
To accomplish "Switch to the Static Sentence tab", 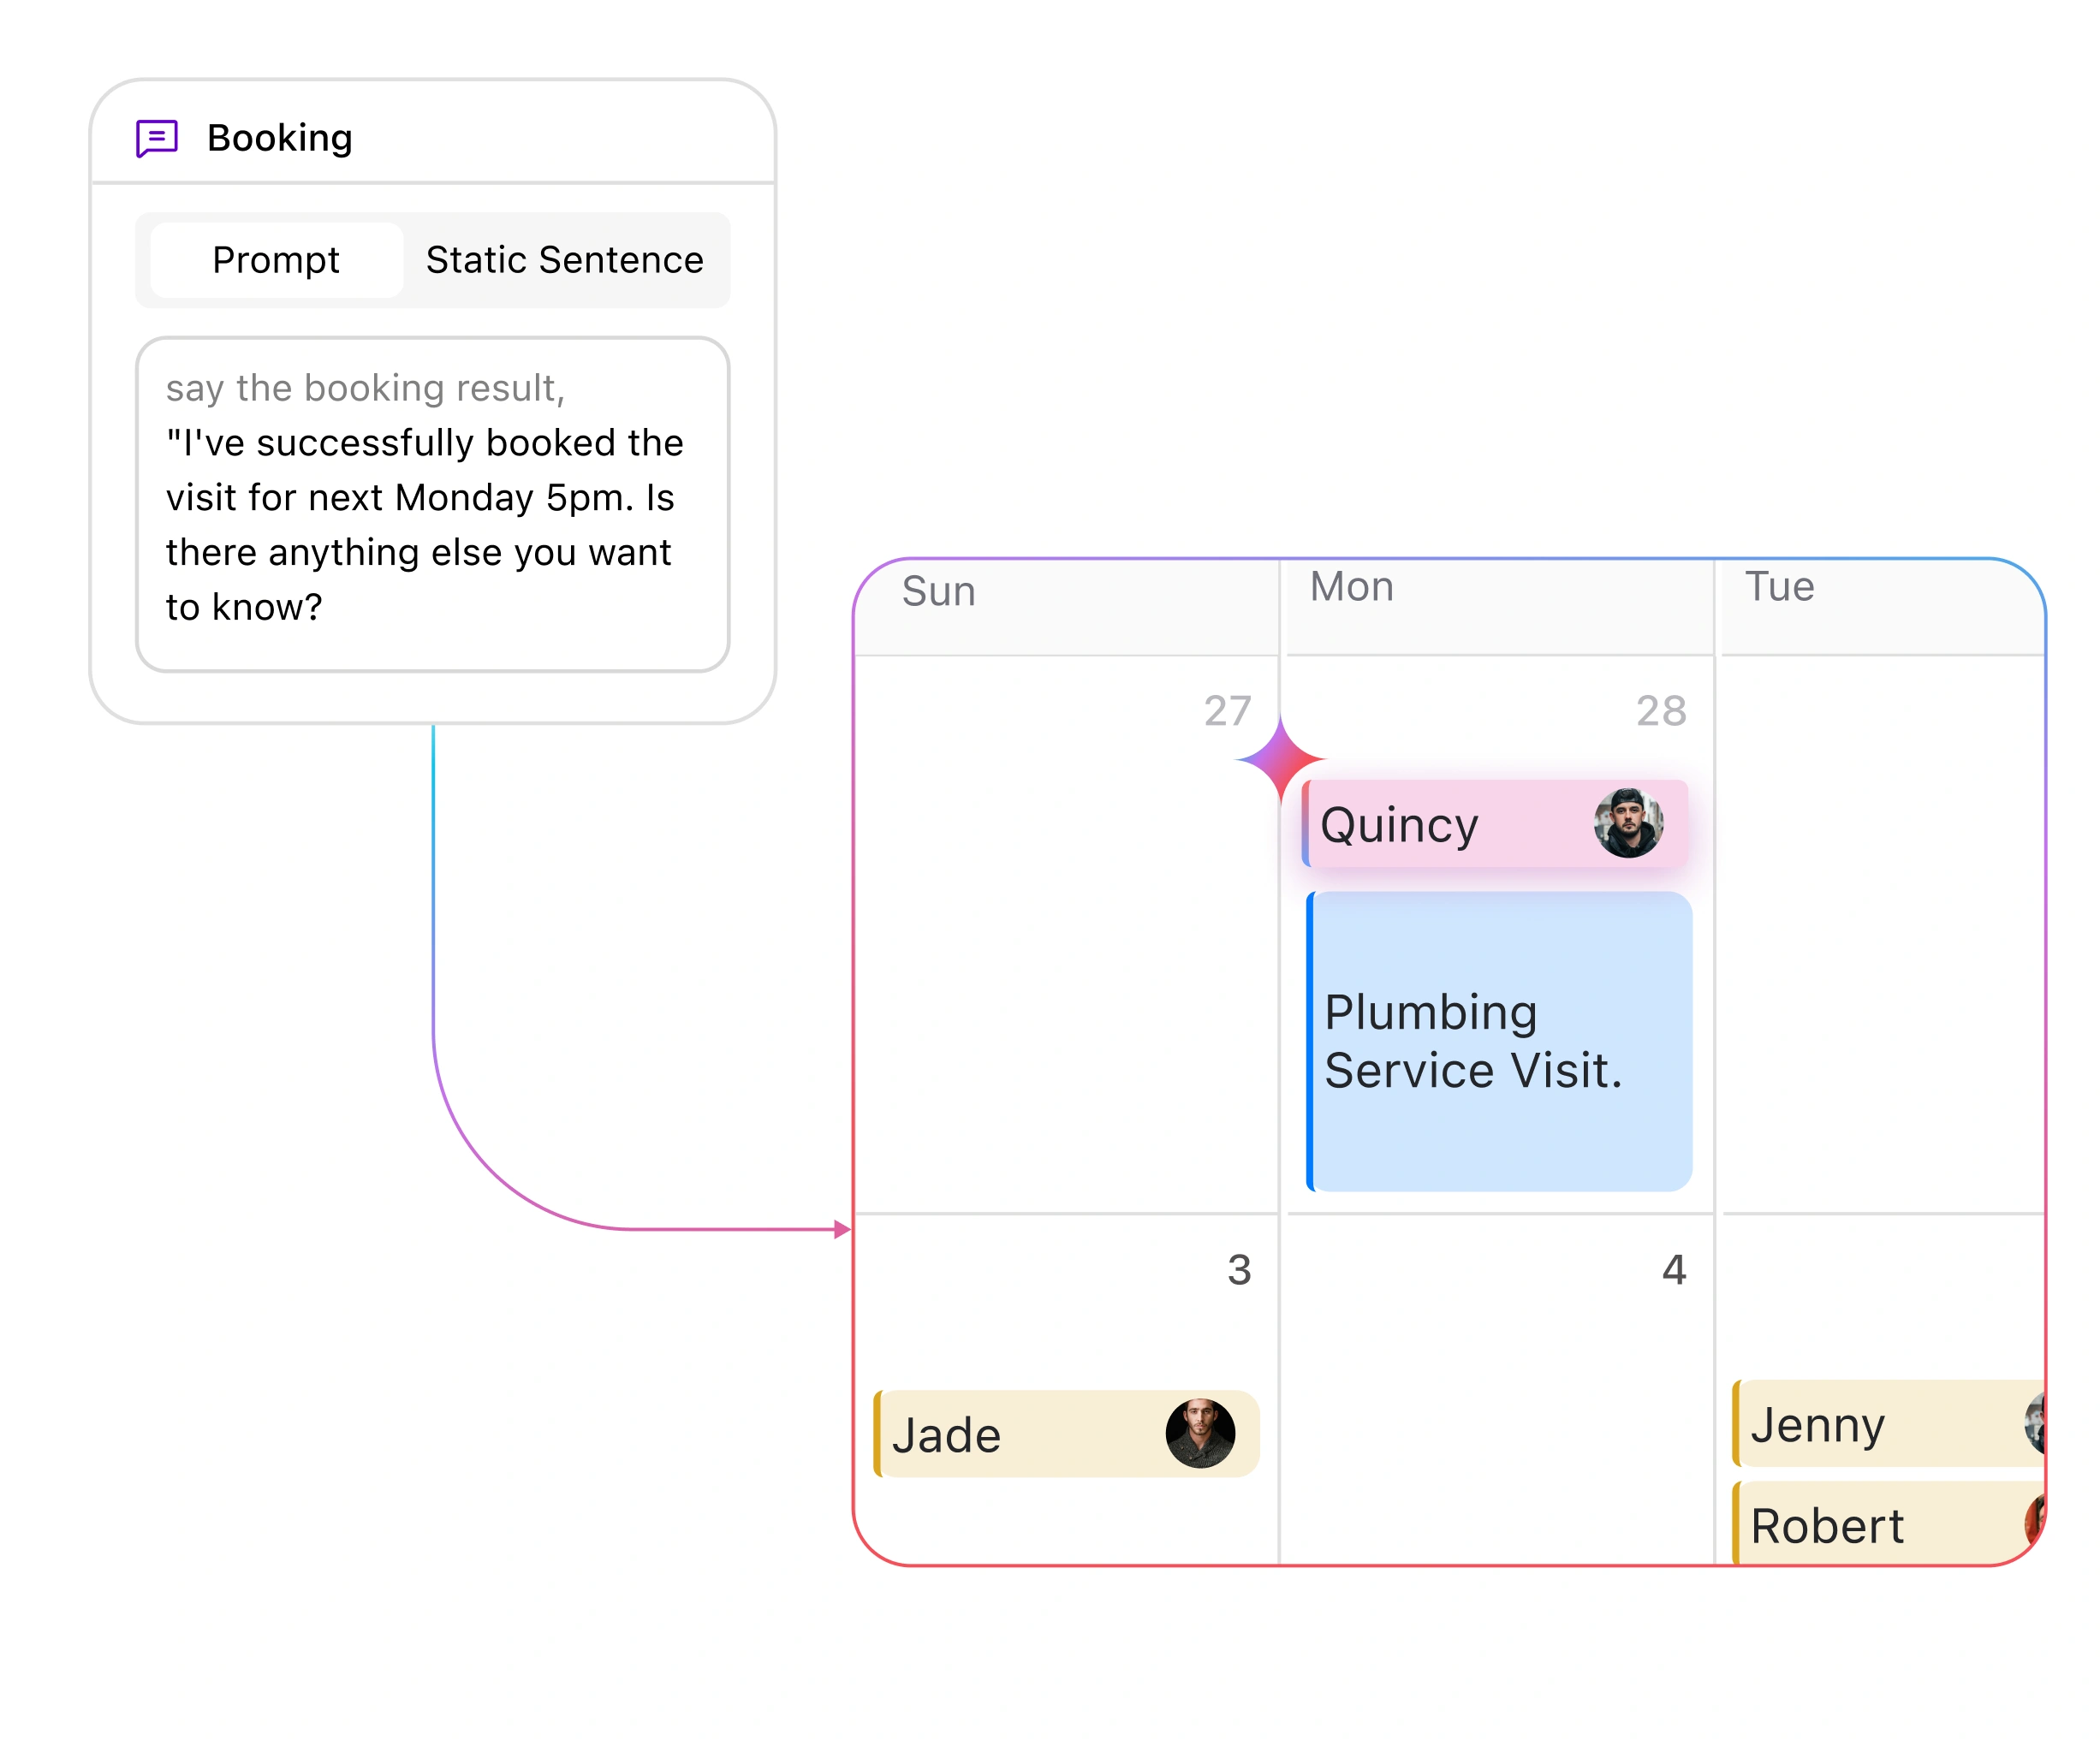I will click(565, 260).
